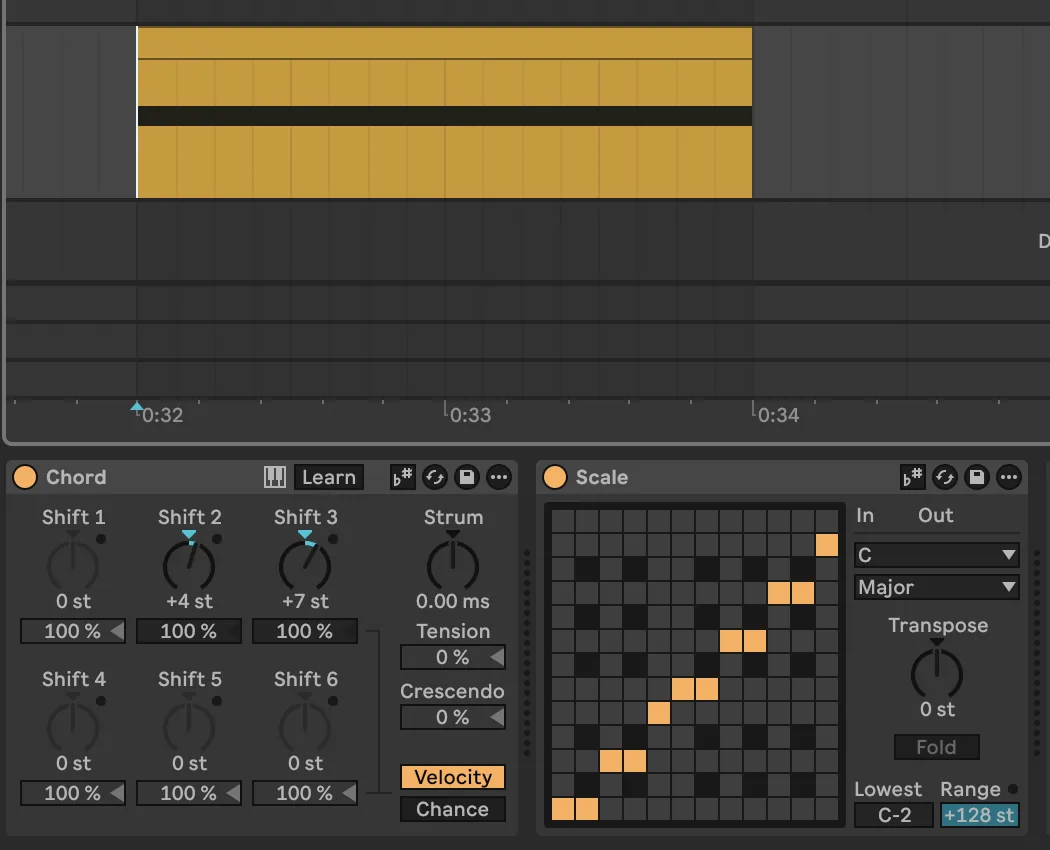Toggle Scale device activator
This screenshot has width=1050, height=850.
point(554,478)
